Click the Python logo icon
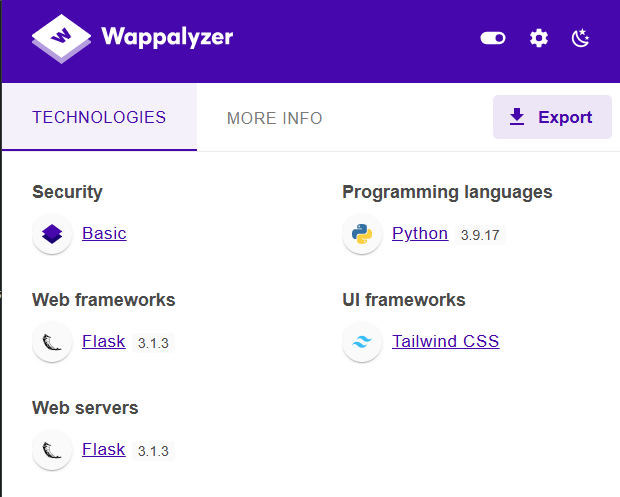This screenshot has width=620, height=497. pyautogui.click(x=362, y=234)
